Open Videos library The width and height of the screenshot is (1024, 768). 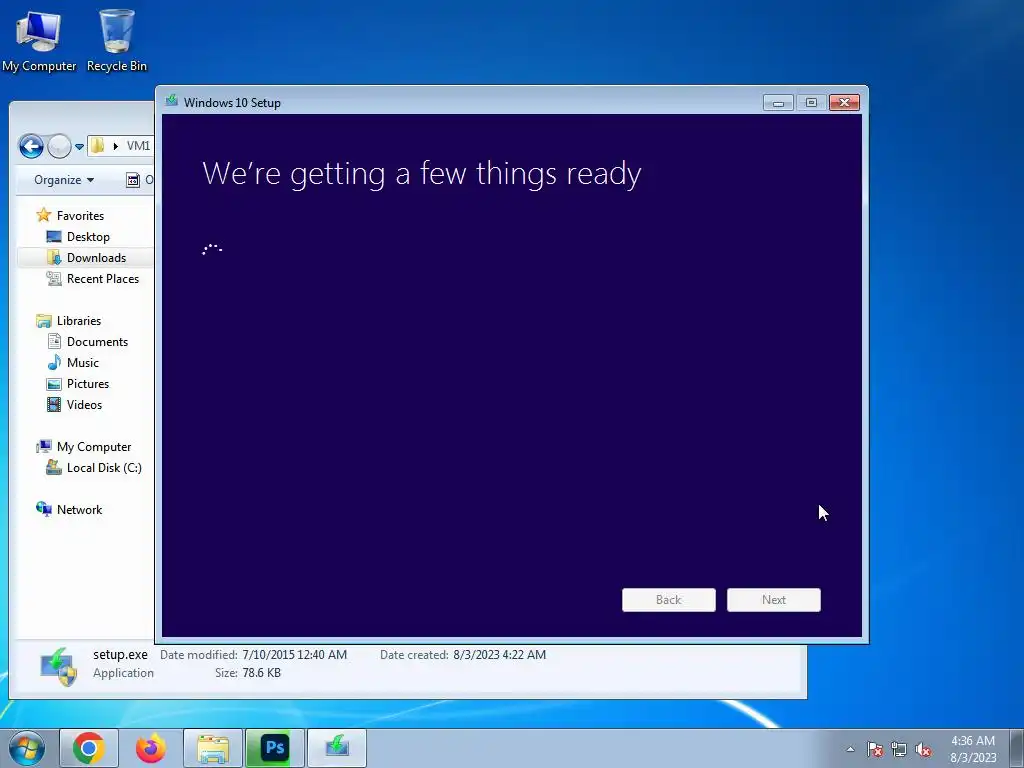[84, 404]
